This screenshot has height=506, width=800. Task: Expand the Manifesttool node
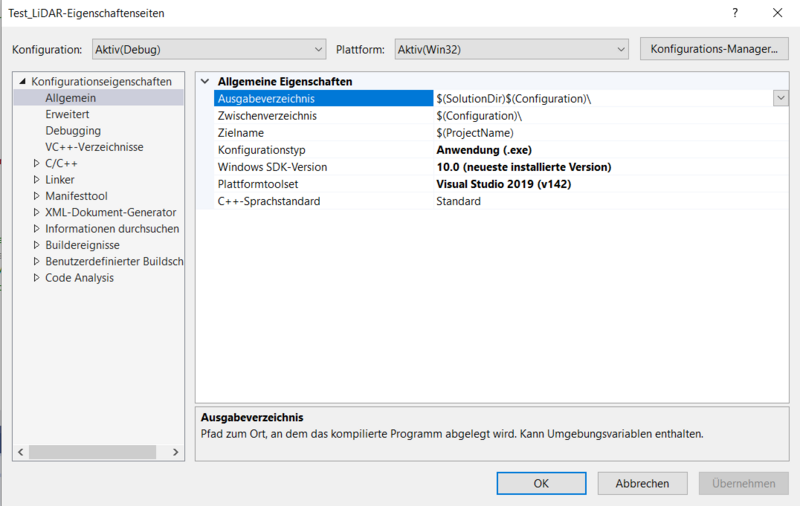pos(36,196)
